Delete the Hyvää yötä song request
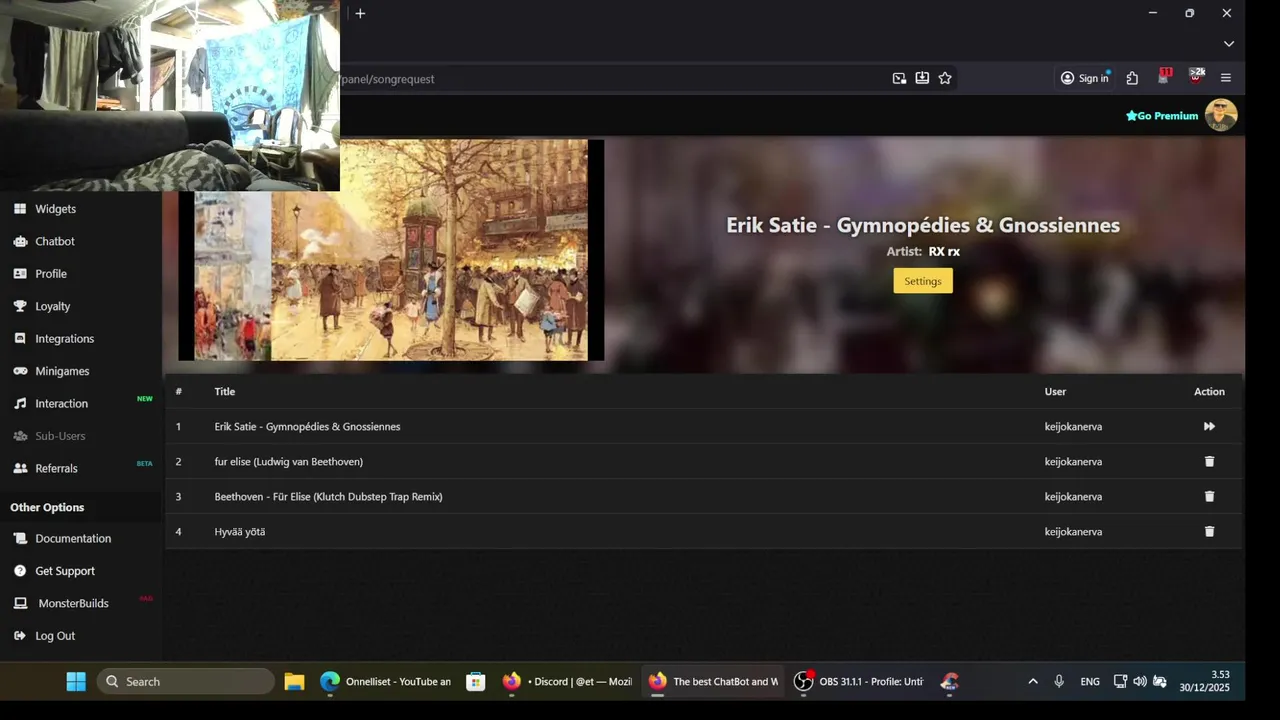Image resolution: width=1280 pixels, height=720 pixels. click(1209, 531)
